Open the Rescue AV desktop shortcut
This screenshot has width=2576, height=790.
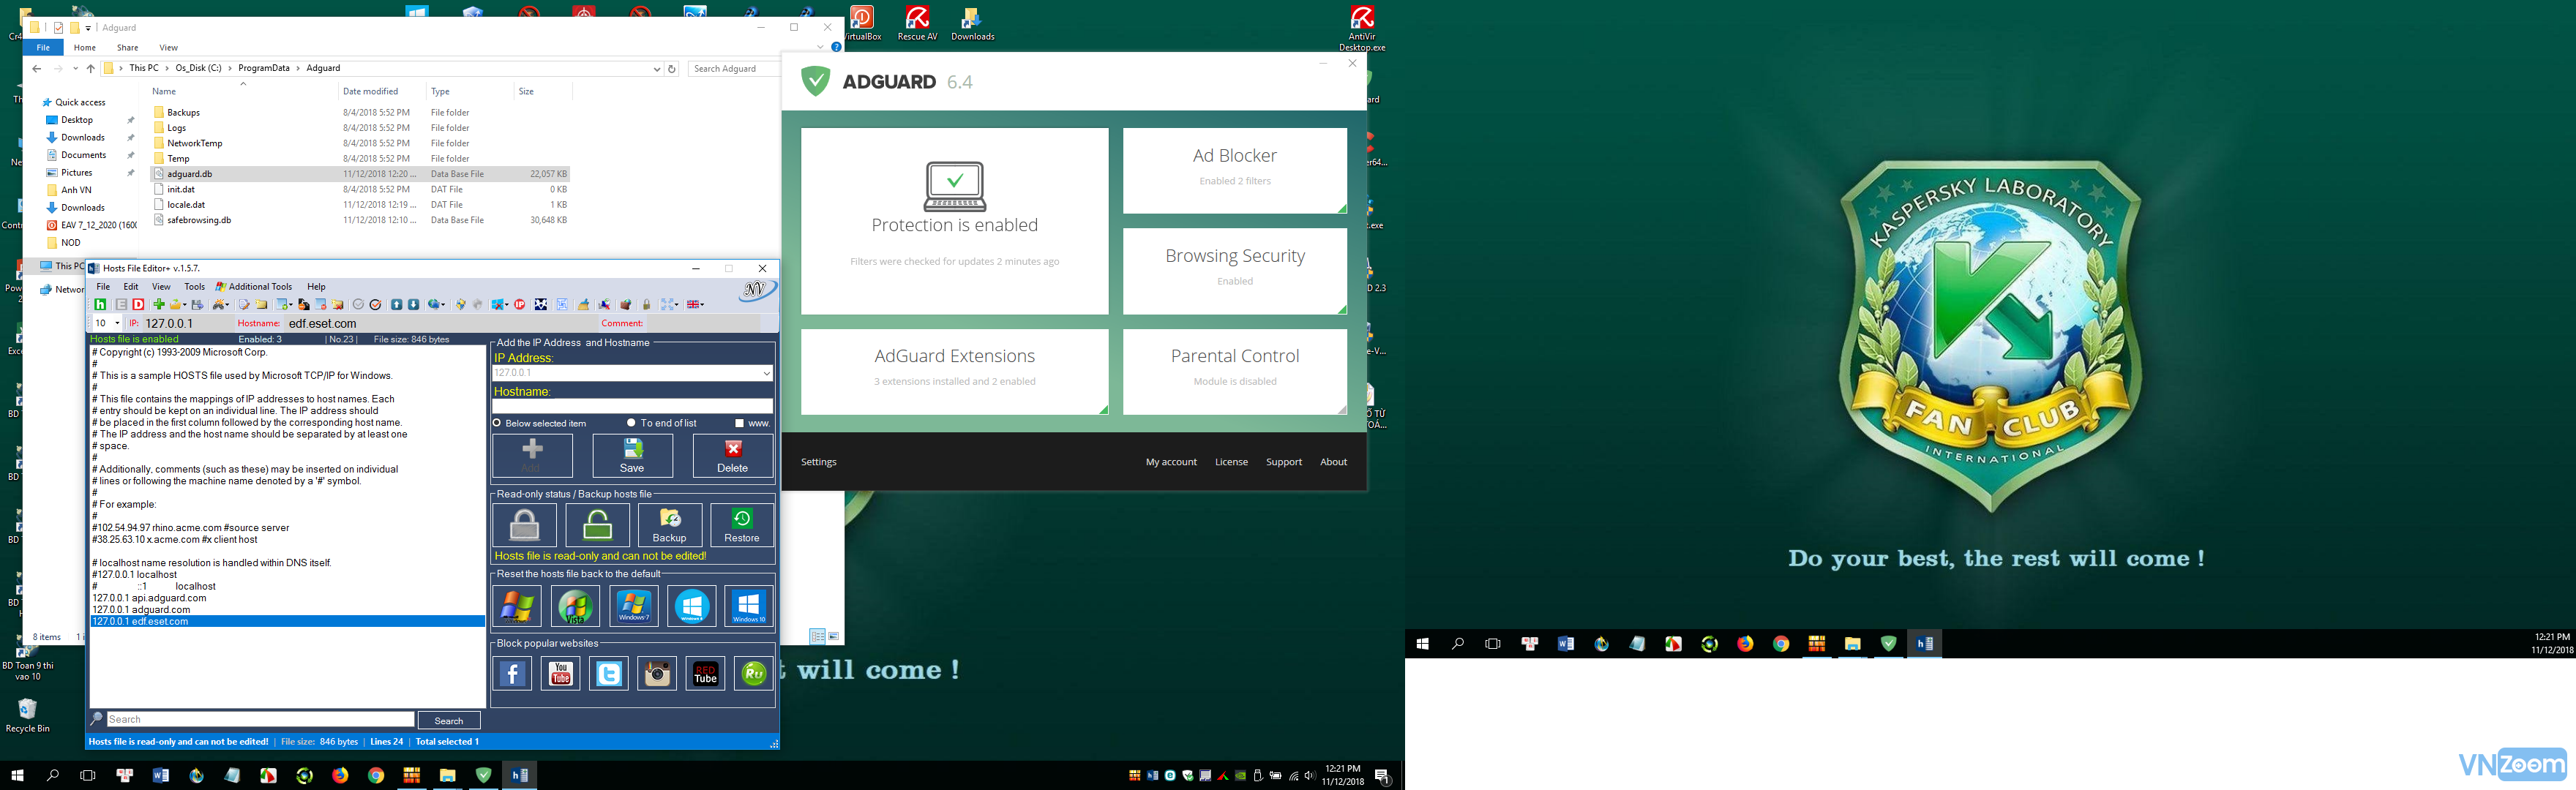(x=917, y=23)
